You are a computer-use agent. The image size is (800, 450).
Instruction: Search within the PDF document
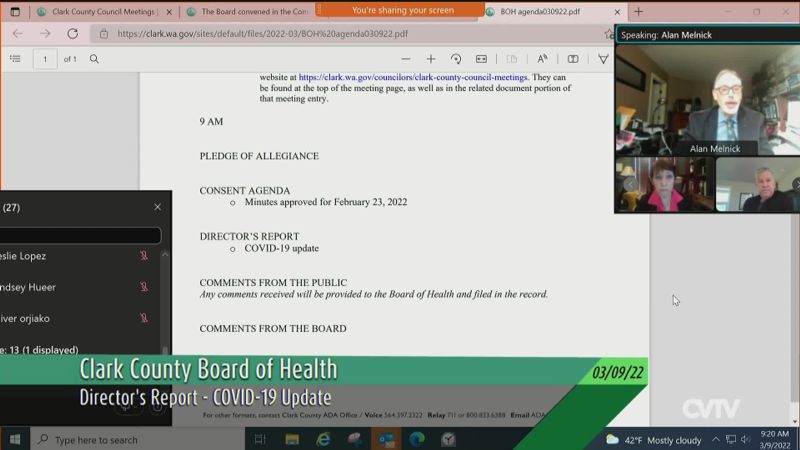point(94,59)
